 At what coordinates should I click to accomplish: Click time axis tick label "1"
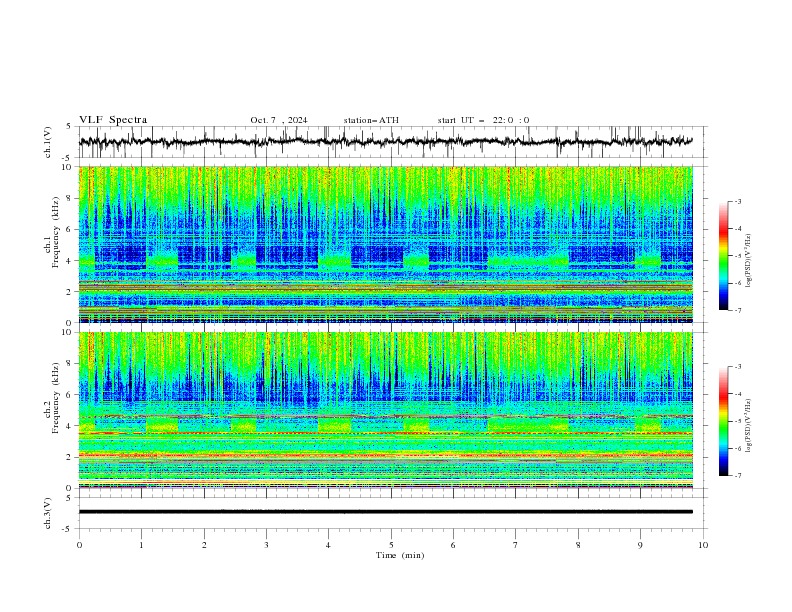[141, 545]
